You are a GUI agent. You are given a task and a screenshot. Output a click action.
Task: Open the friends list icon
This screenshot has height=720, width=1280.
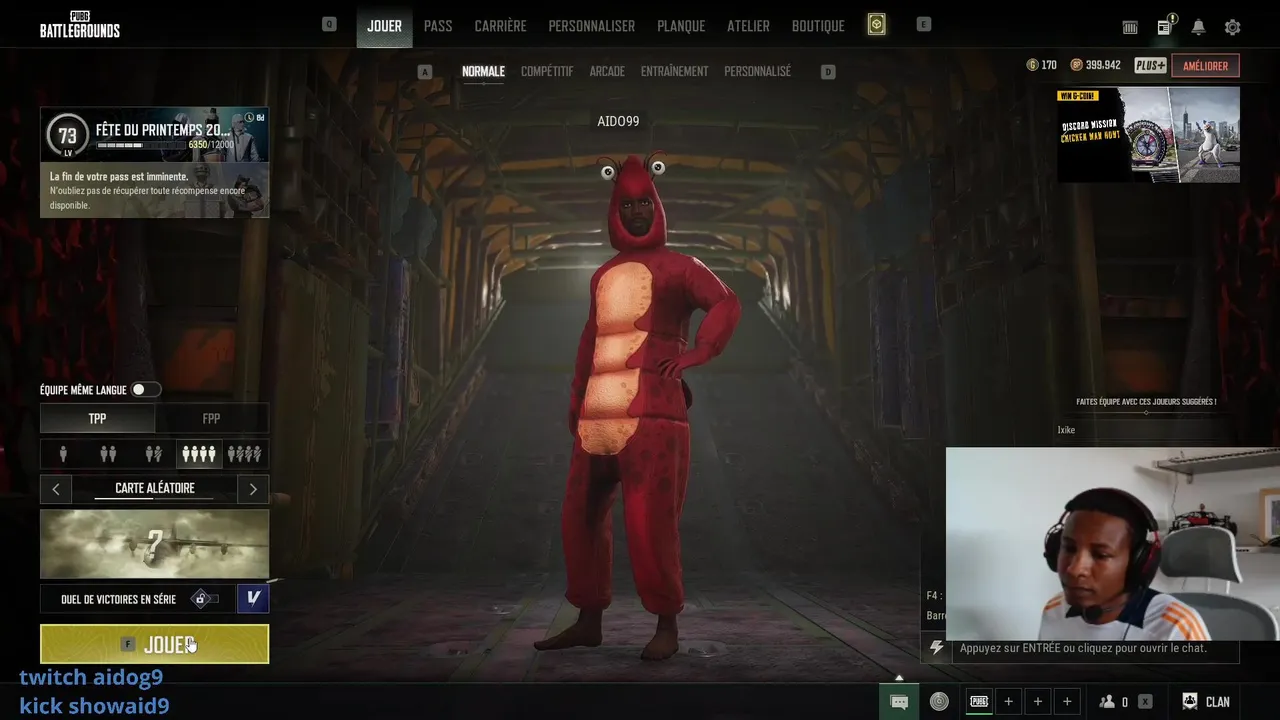[x=1107, y=702]
